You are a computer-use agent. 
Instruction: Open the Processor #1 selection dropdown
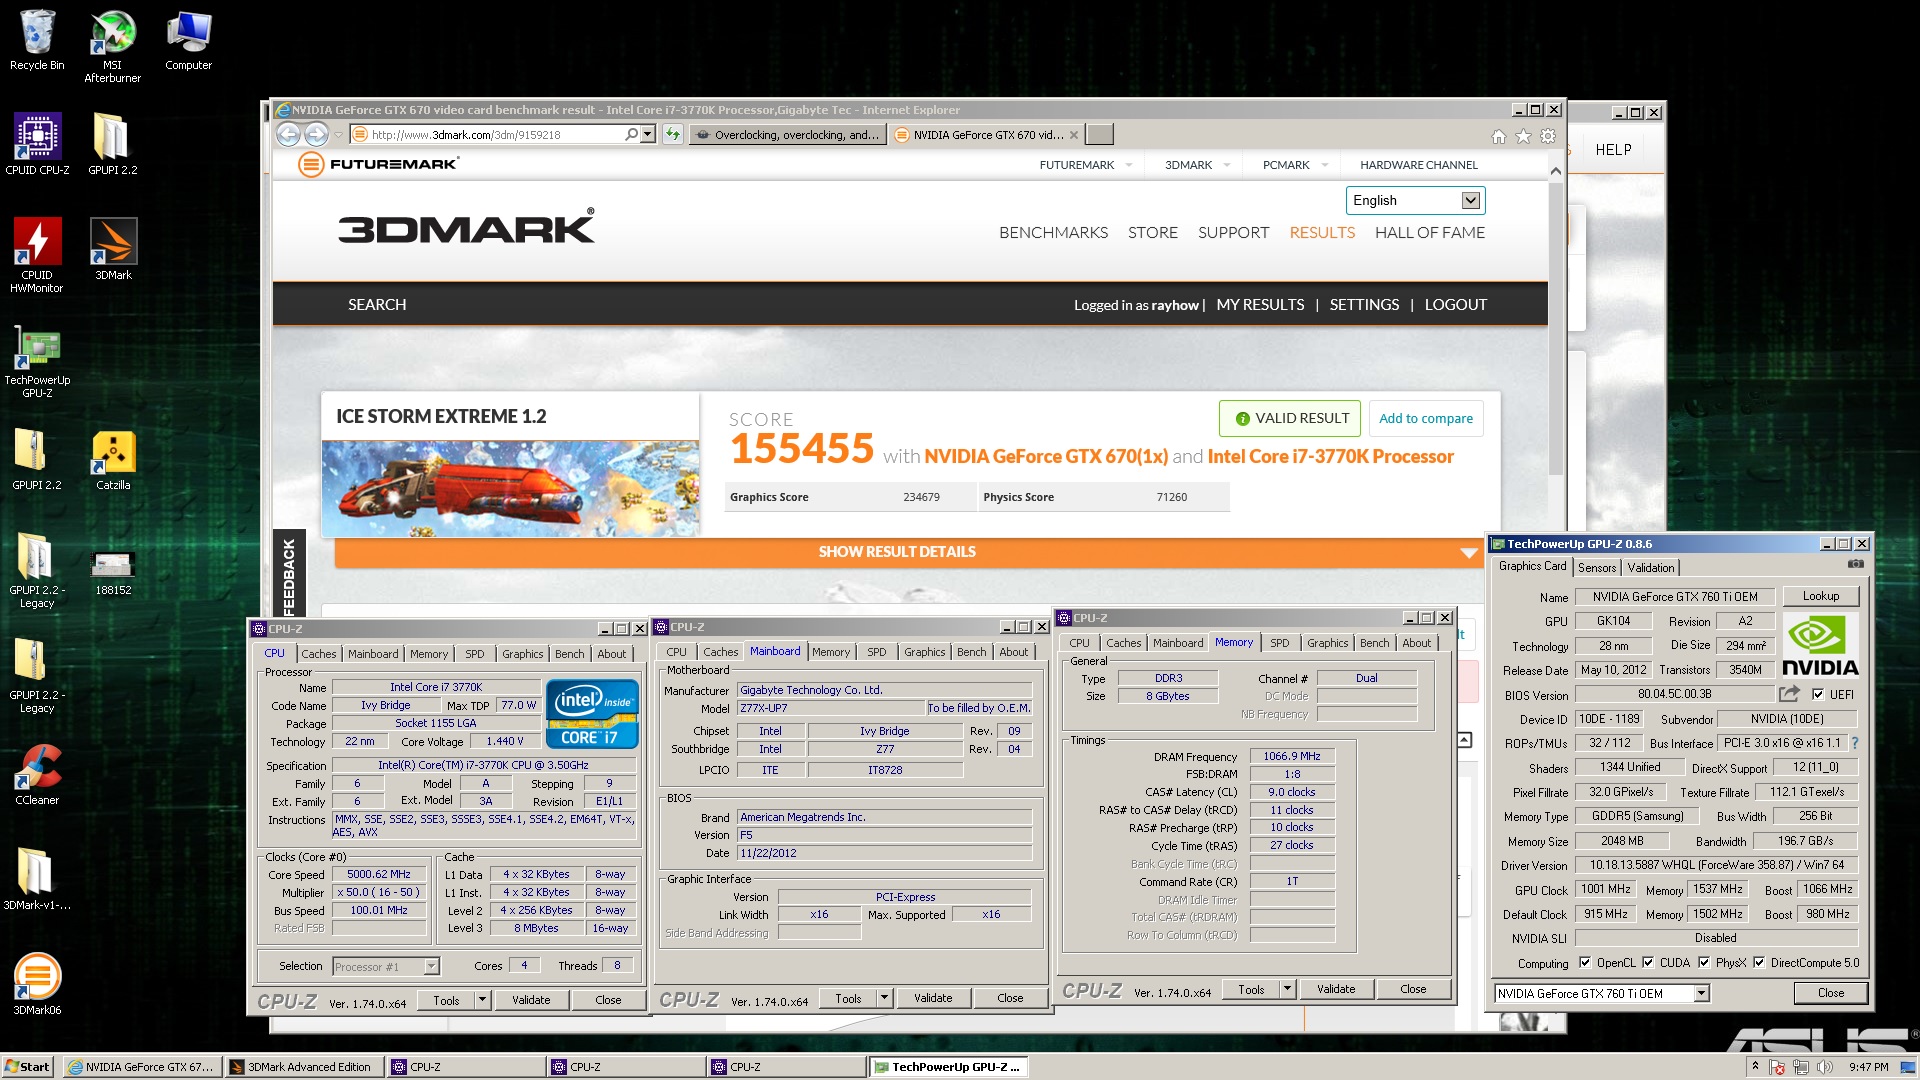(386, 966)
